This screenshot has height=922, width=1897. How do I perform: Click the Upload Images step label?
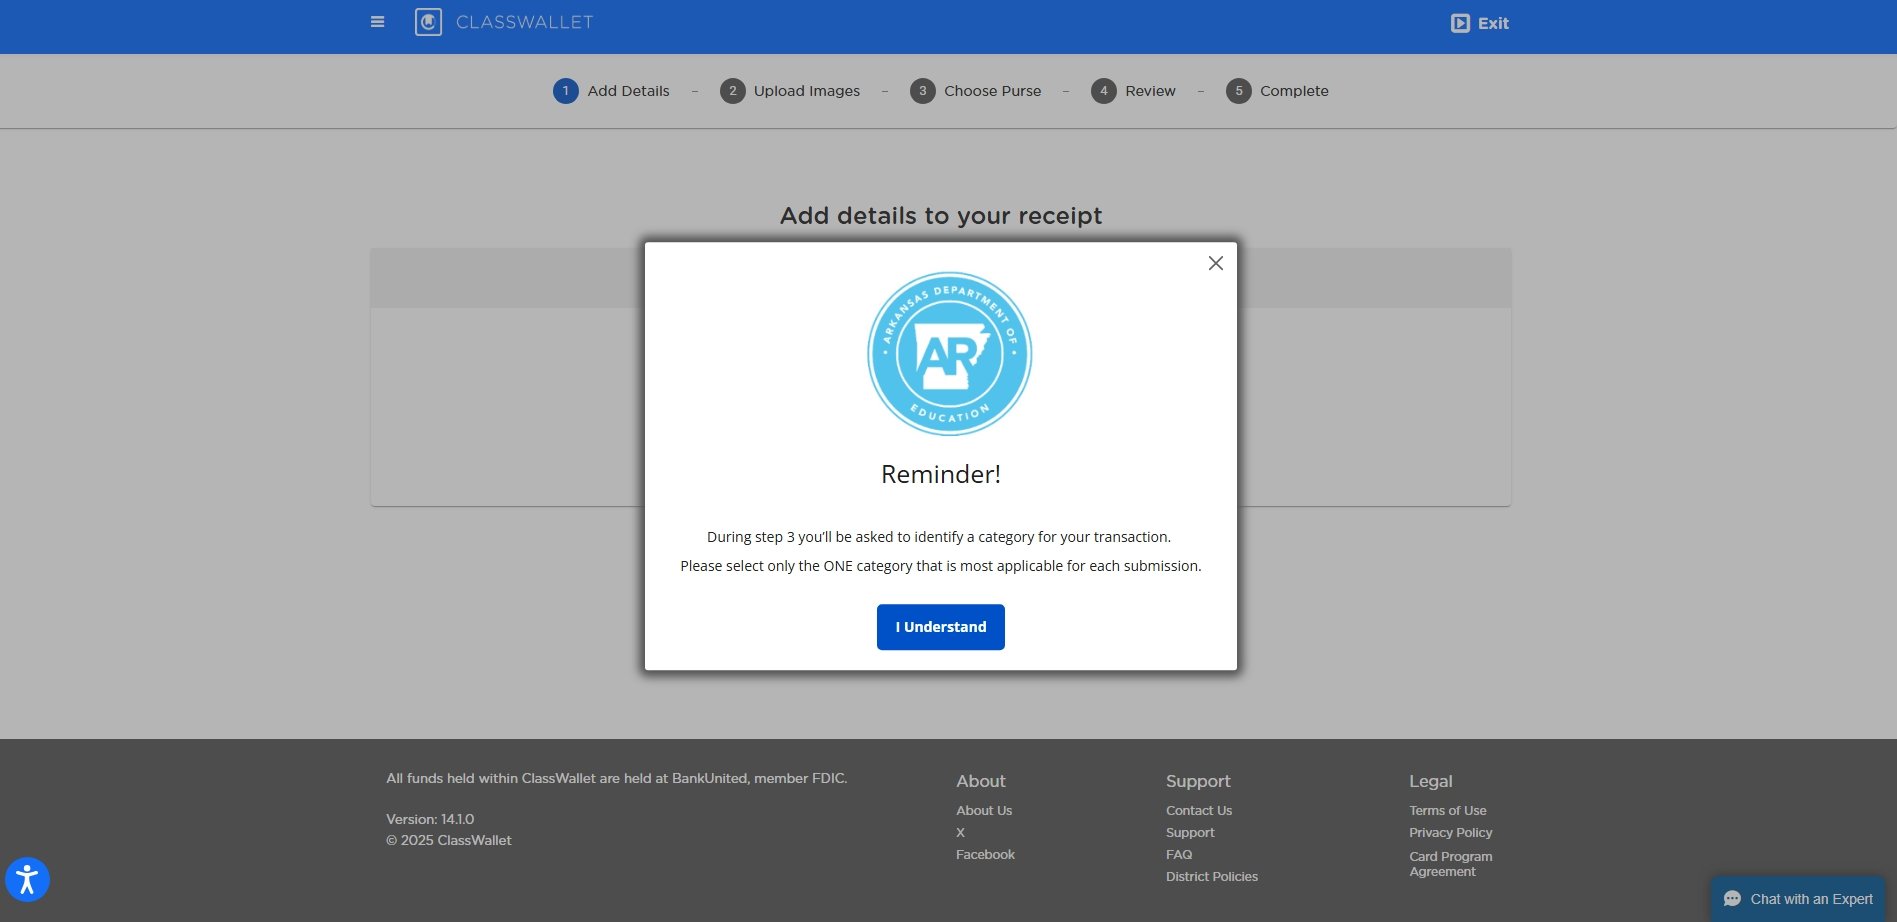(806, 91)
